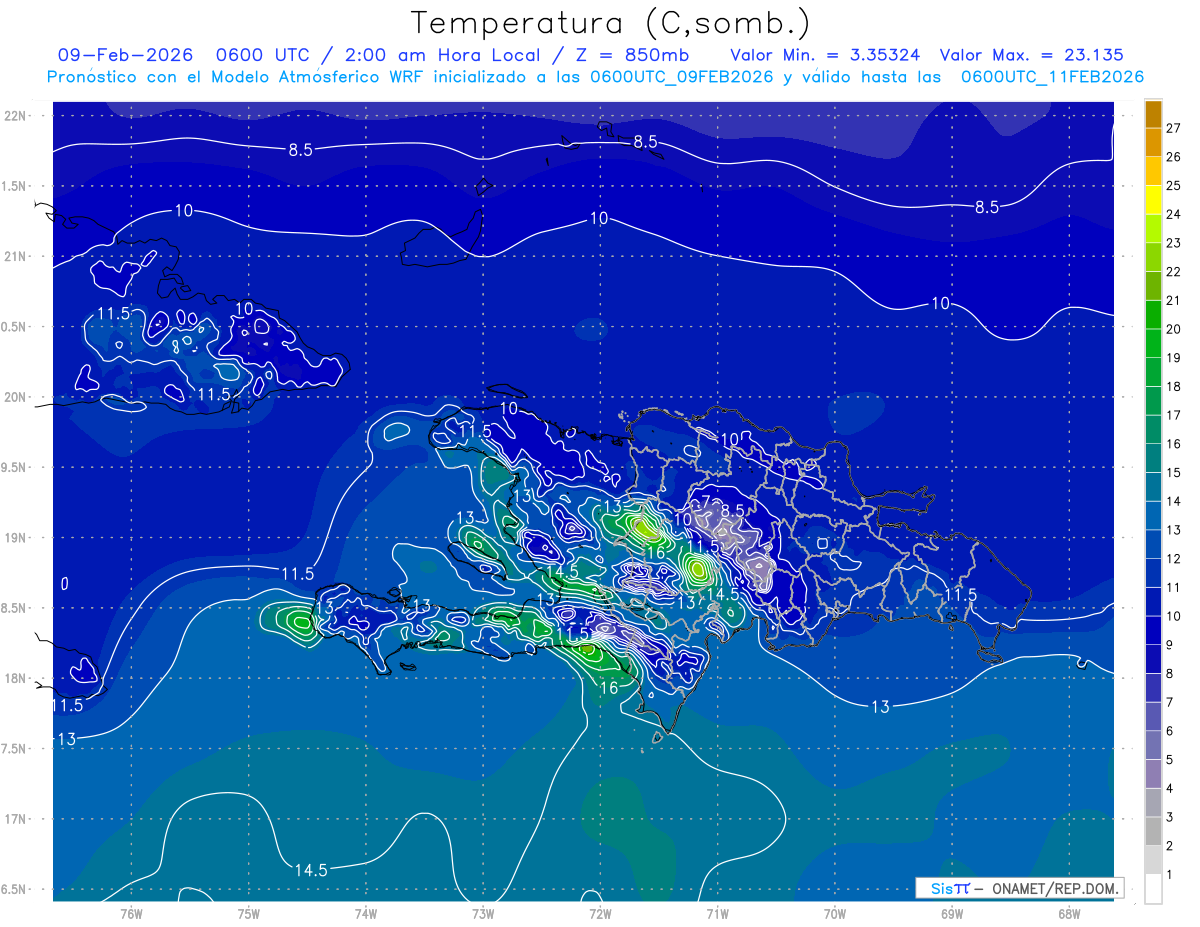Click the '73W' longitude axis label
The height and width of the screenshot is (927, 1200).
483,913
